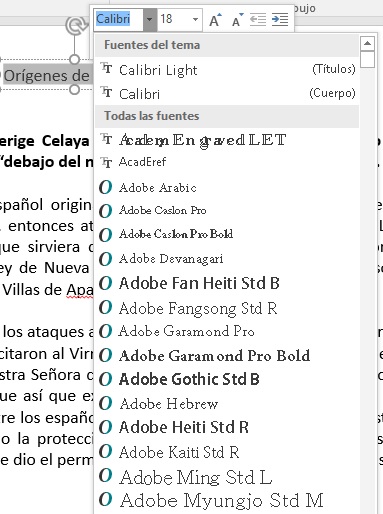Screen dimensions: 383x514
Task: Choose Academy Engraved LET font
Action: 227,140
